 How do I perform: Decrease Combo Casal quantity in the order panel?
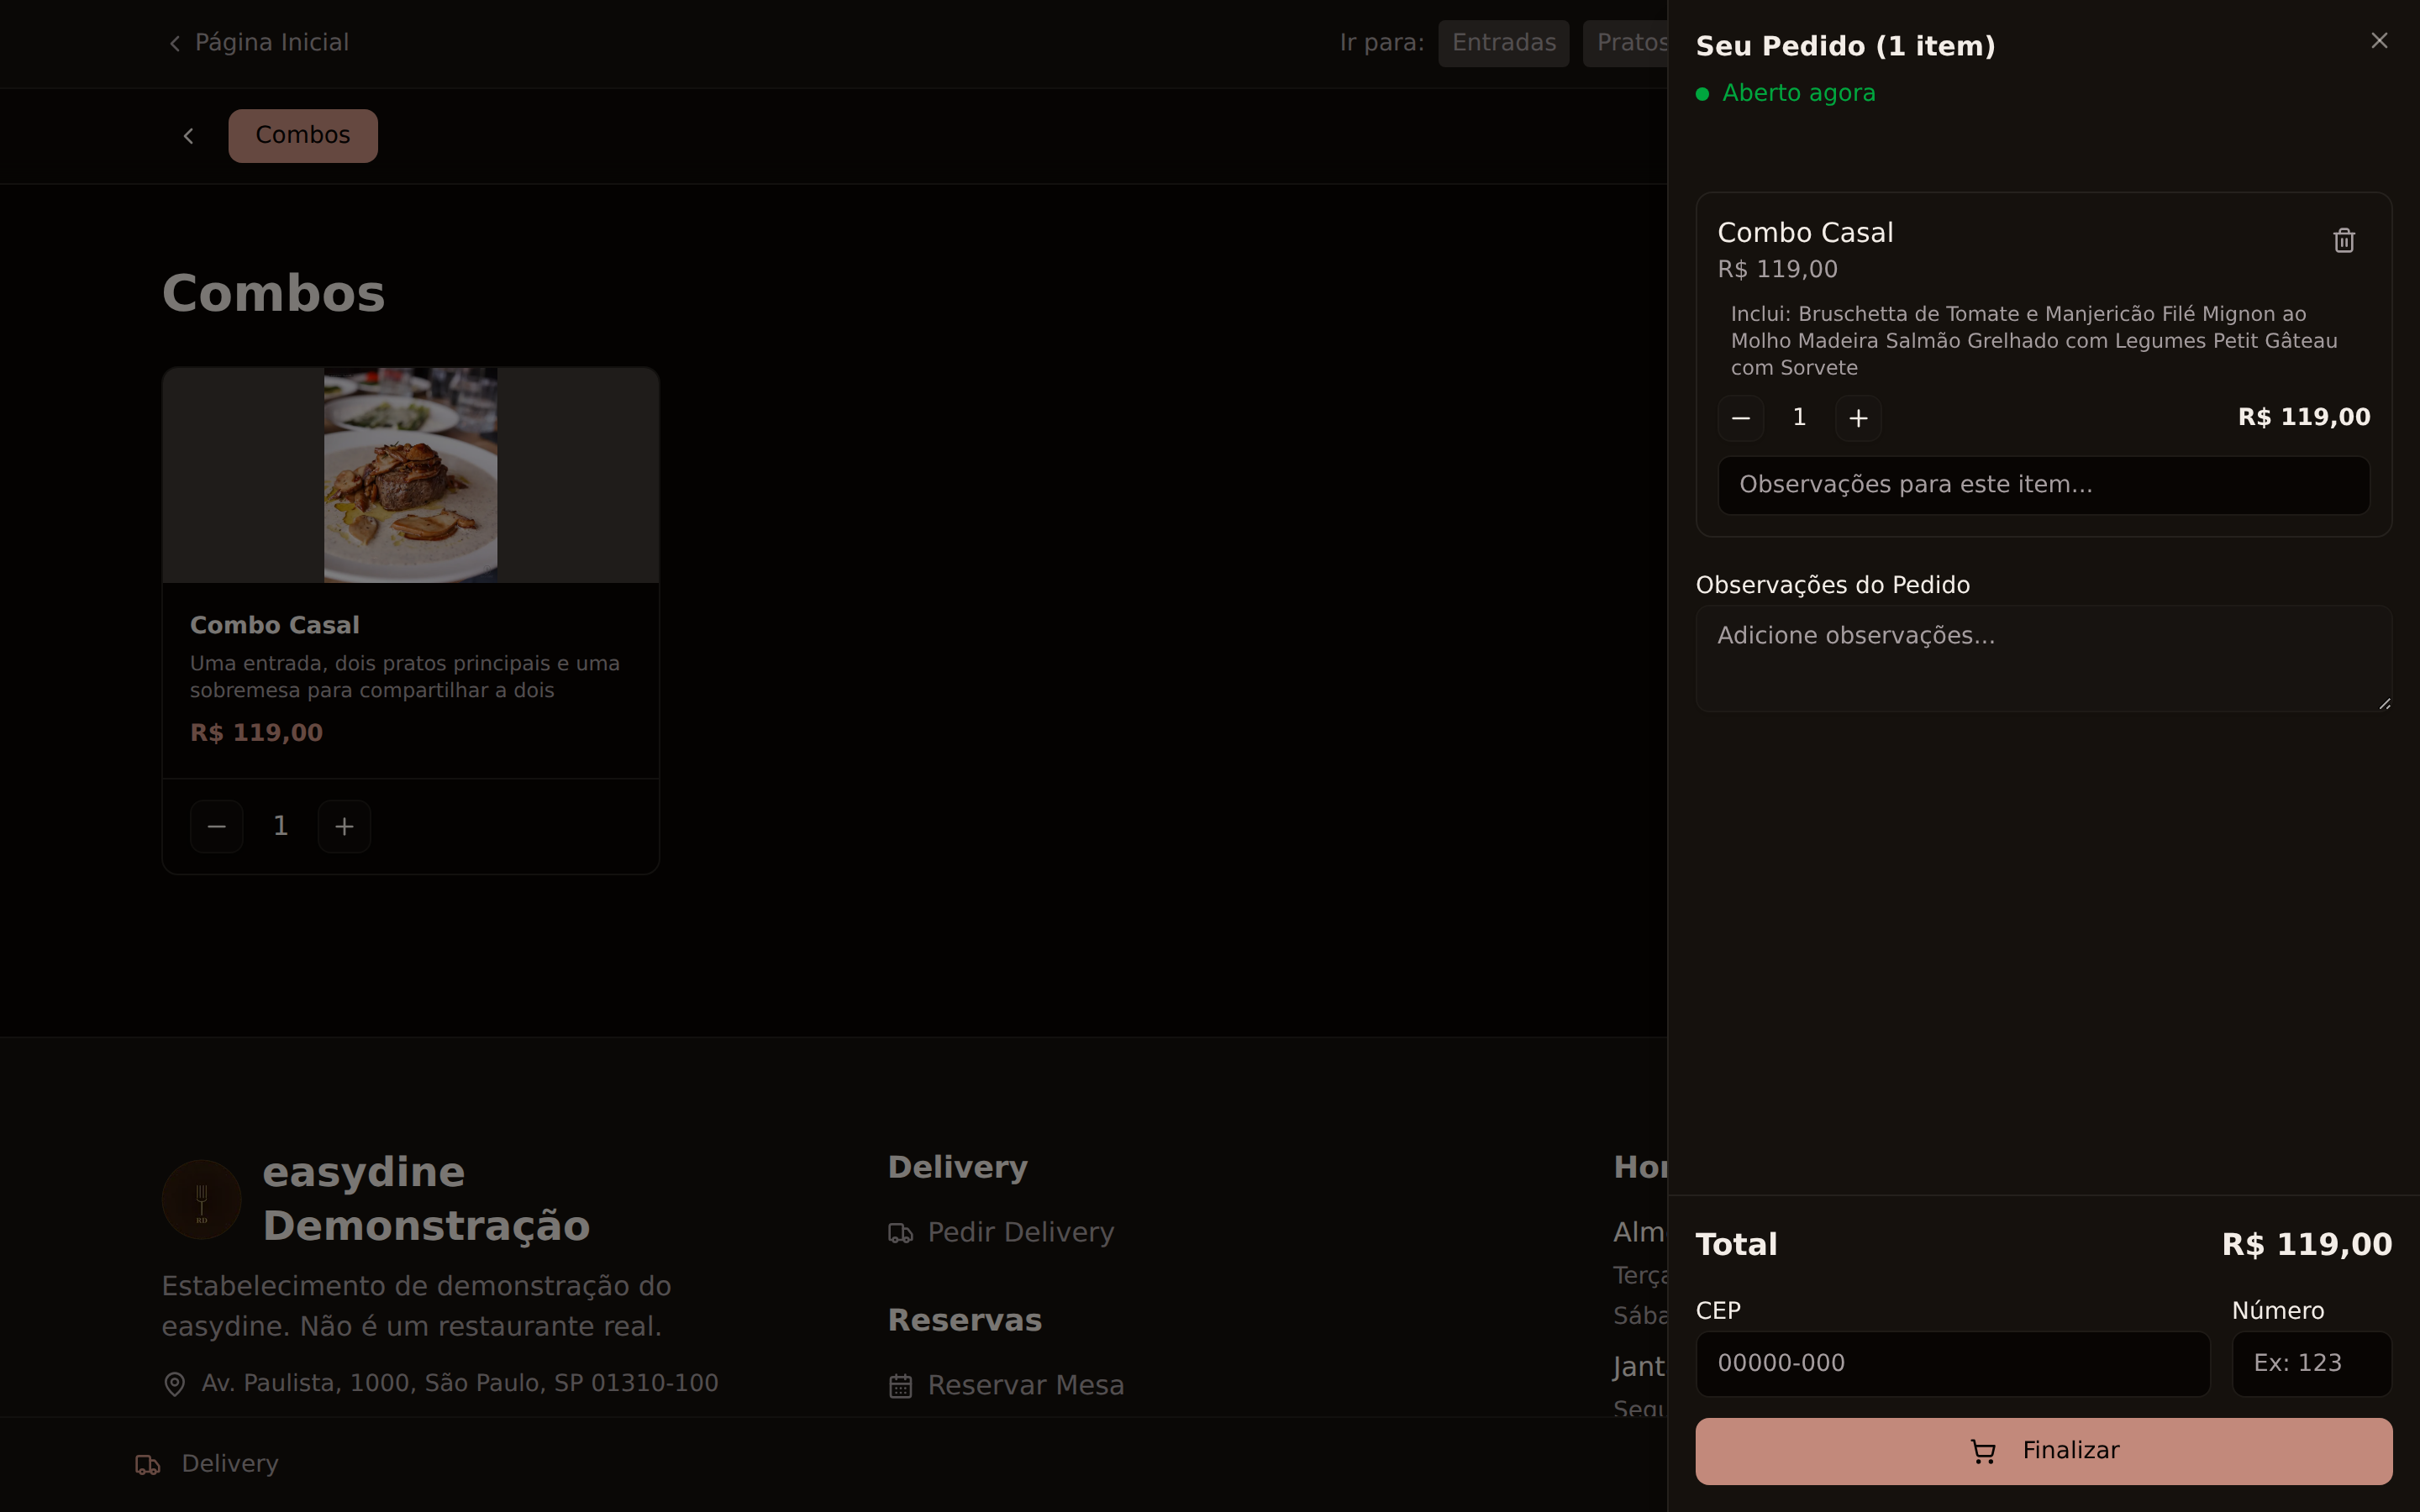click(x=1741, y=418)
